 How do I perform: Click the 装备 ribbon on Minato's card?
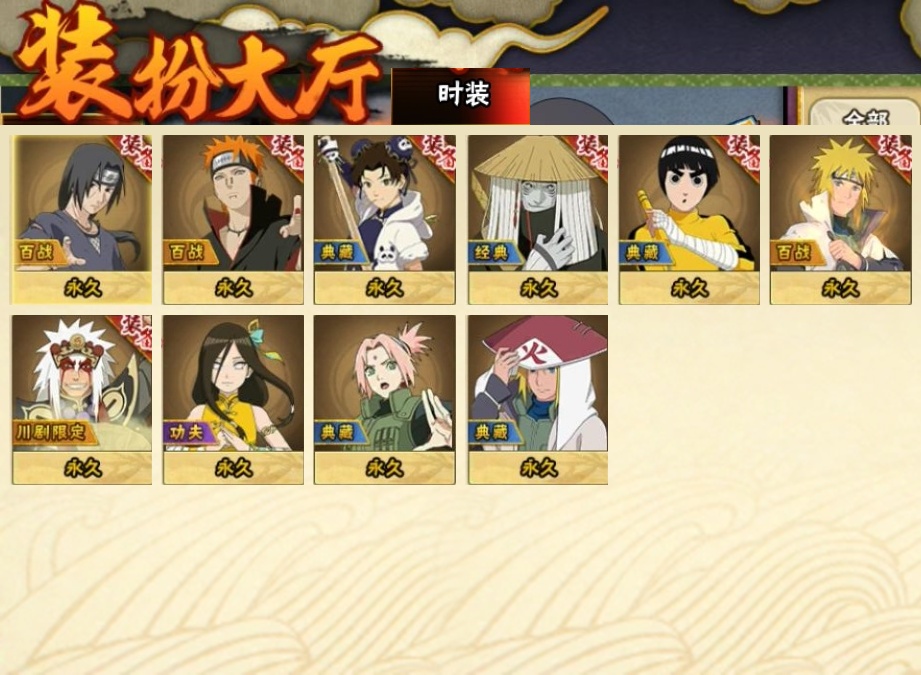click(896, 155)
